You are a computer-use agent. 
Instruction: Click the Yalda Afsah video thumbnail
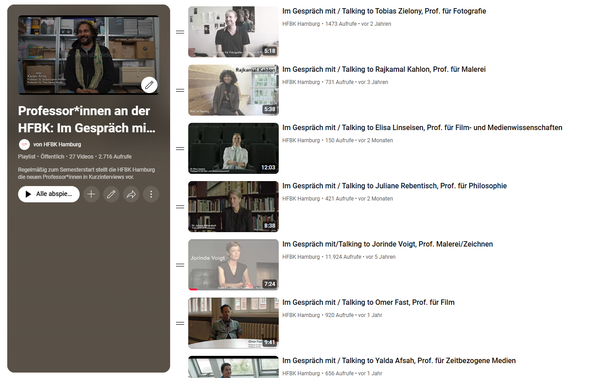point(233,367)
